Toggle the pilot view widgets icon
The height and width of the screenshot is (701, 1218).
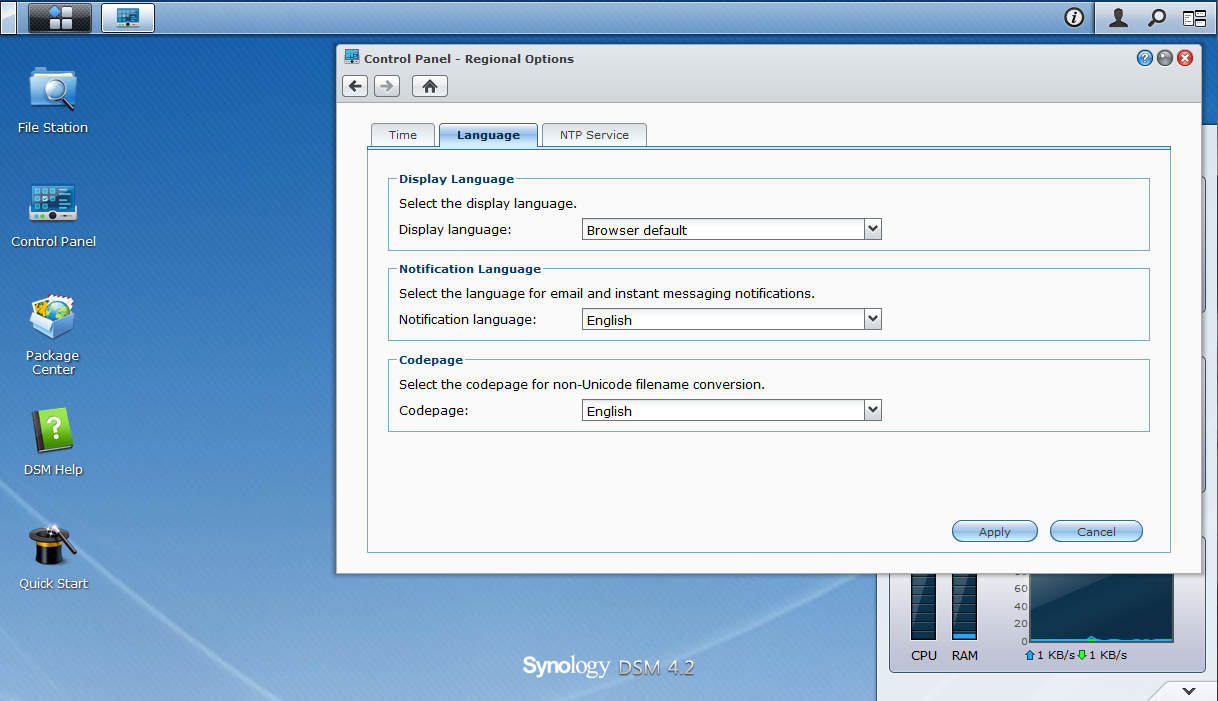point(1194,17)
